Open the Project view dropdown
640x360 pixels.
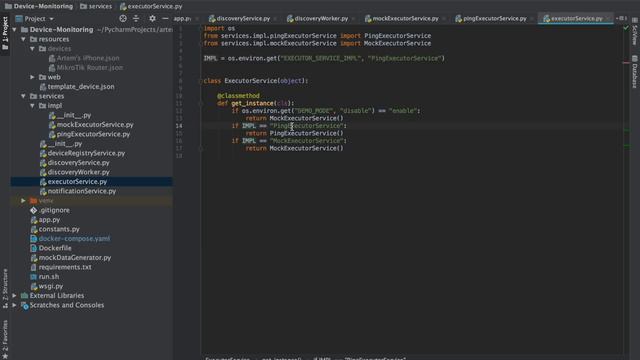click(51, 19)
